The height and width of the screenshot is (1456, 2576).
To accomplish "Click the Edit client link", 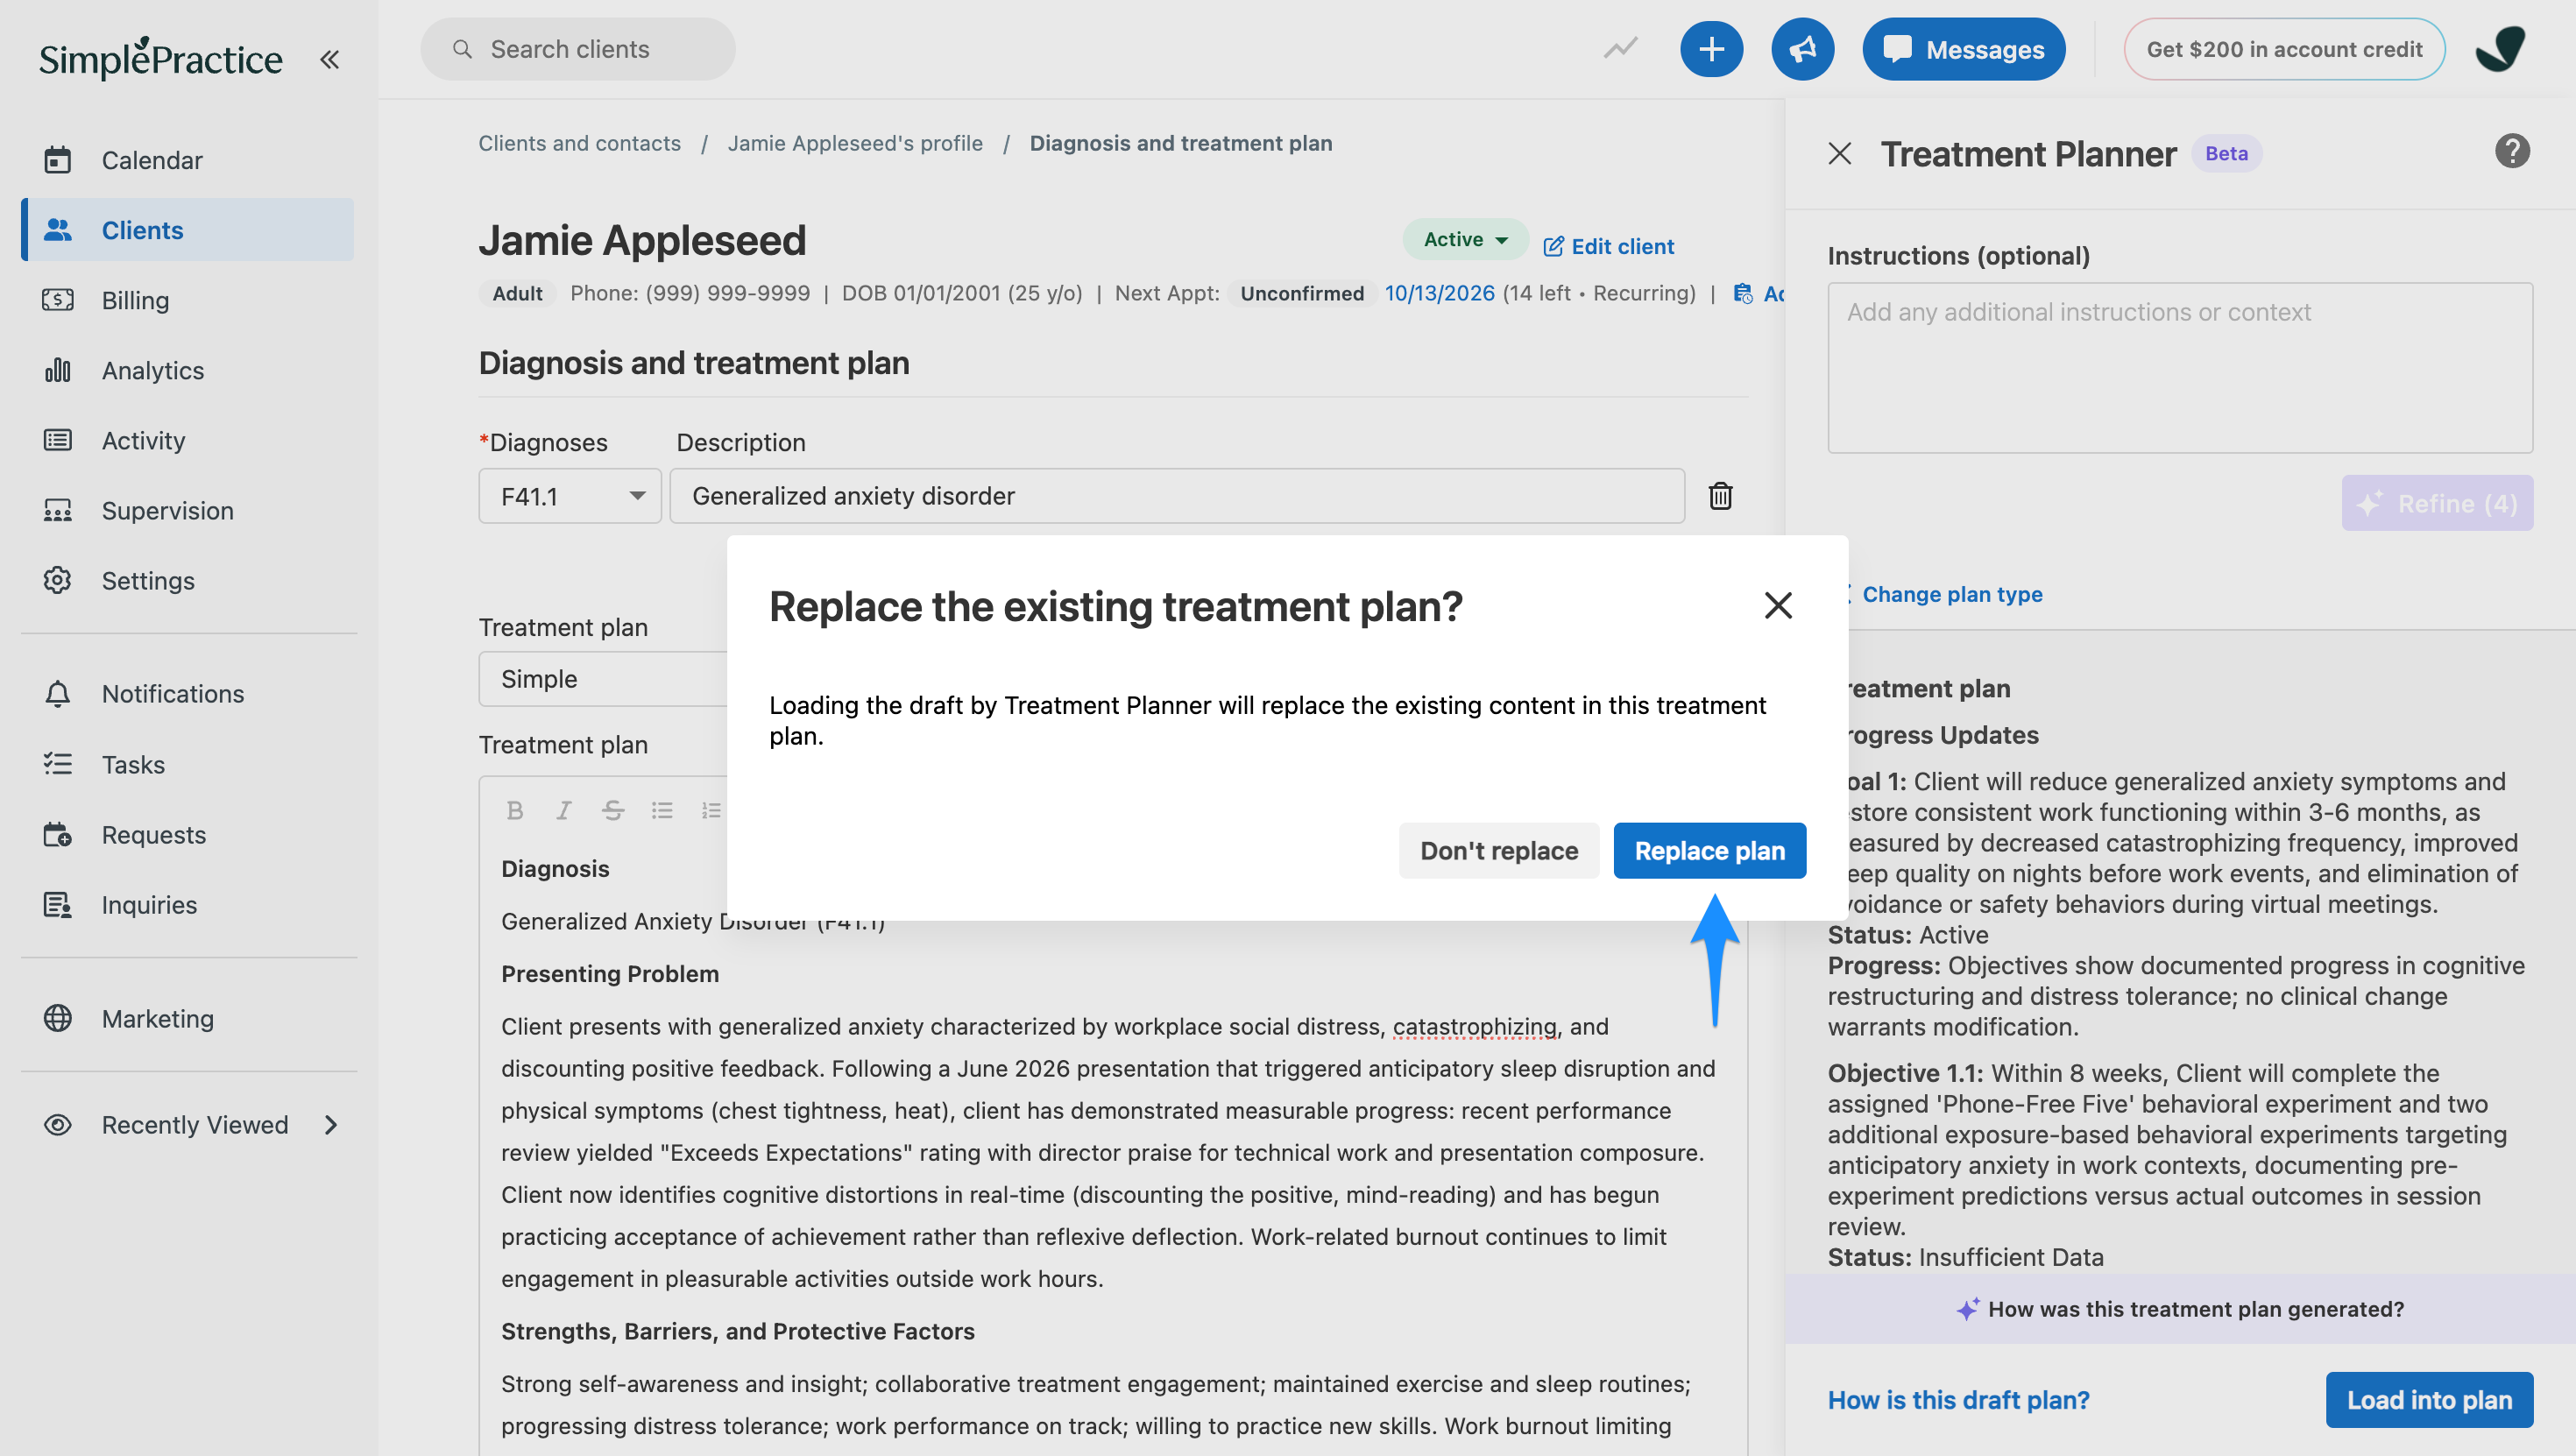I will point(1608,246).
